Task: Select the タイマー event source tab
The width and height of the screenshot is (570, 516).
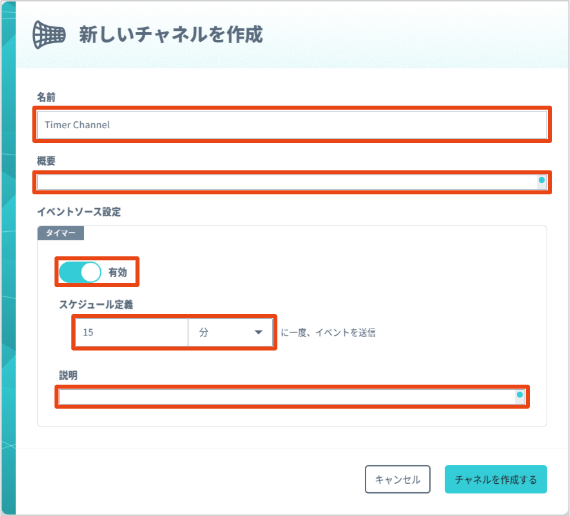Action: (61, 233)
